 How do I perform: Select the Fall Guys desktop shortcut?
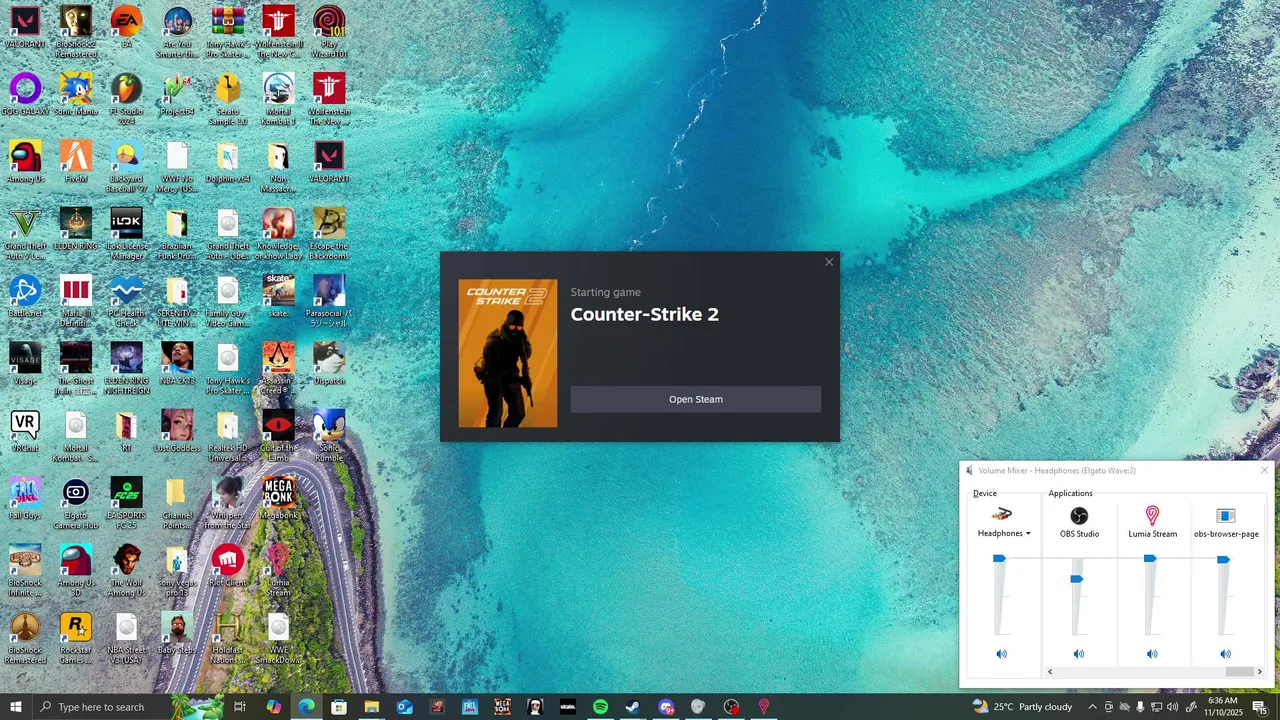(x=25, y=498)
